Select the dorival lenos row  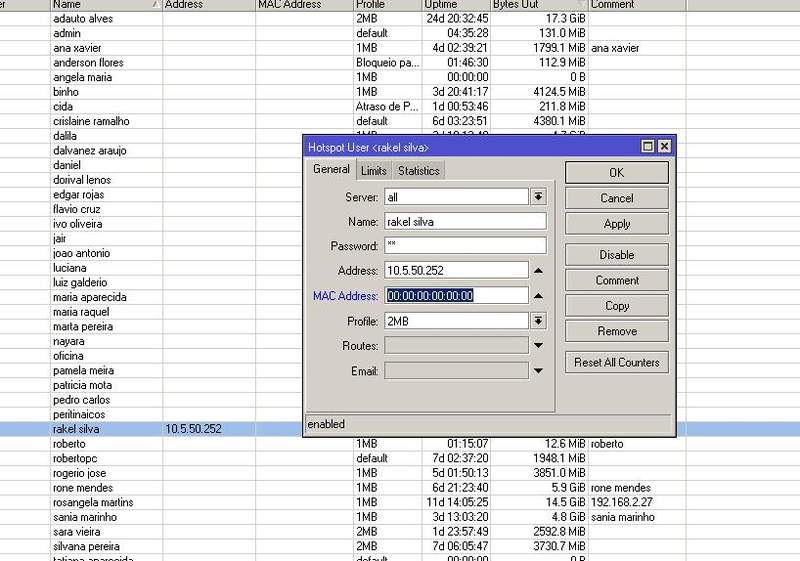(151, 180)
